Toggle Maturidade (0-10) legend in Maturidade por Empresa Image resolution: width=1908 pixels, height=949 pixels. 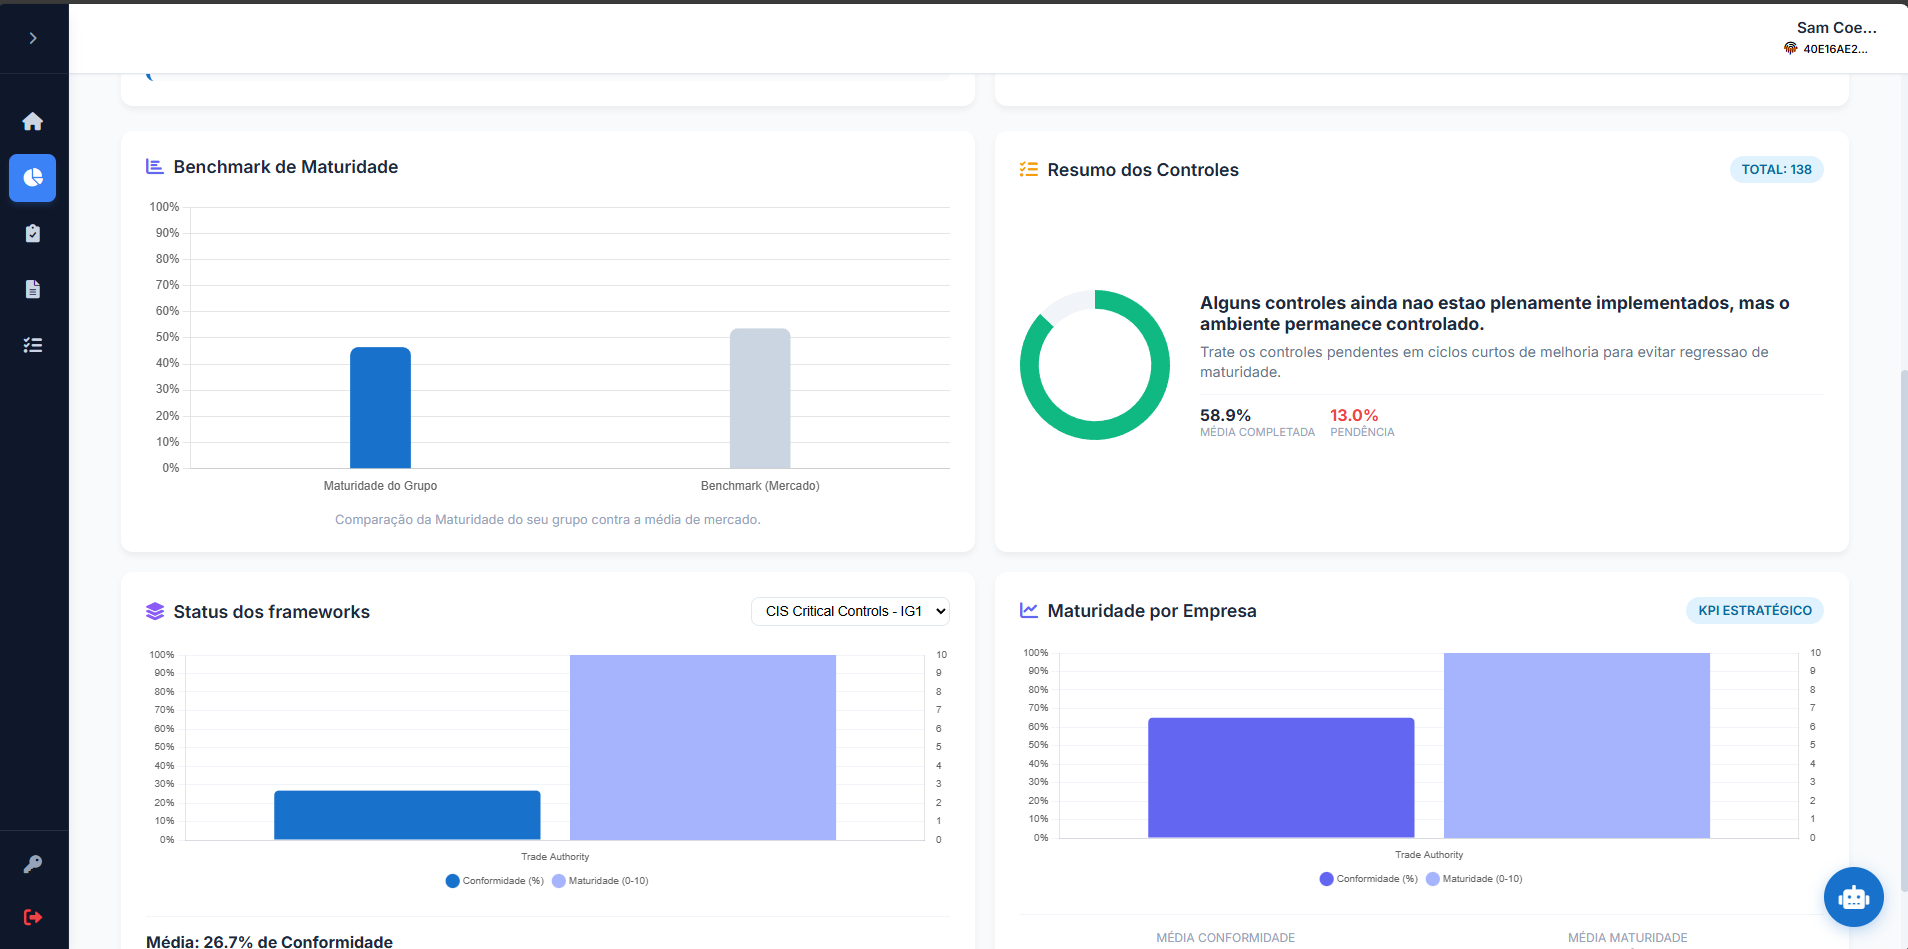[x=1474, y=879]
